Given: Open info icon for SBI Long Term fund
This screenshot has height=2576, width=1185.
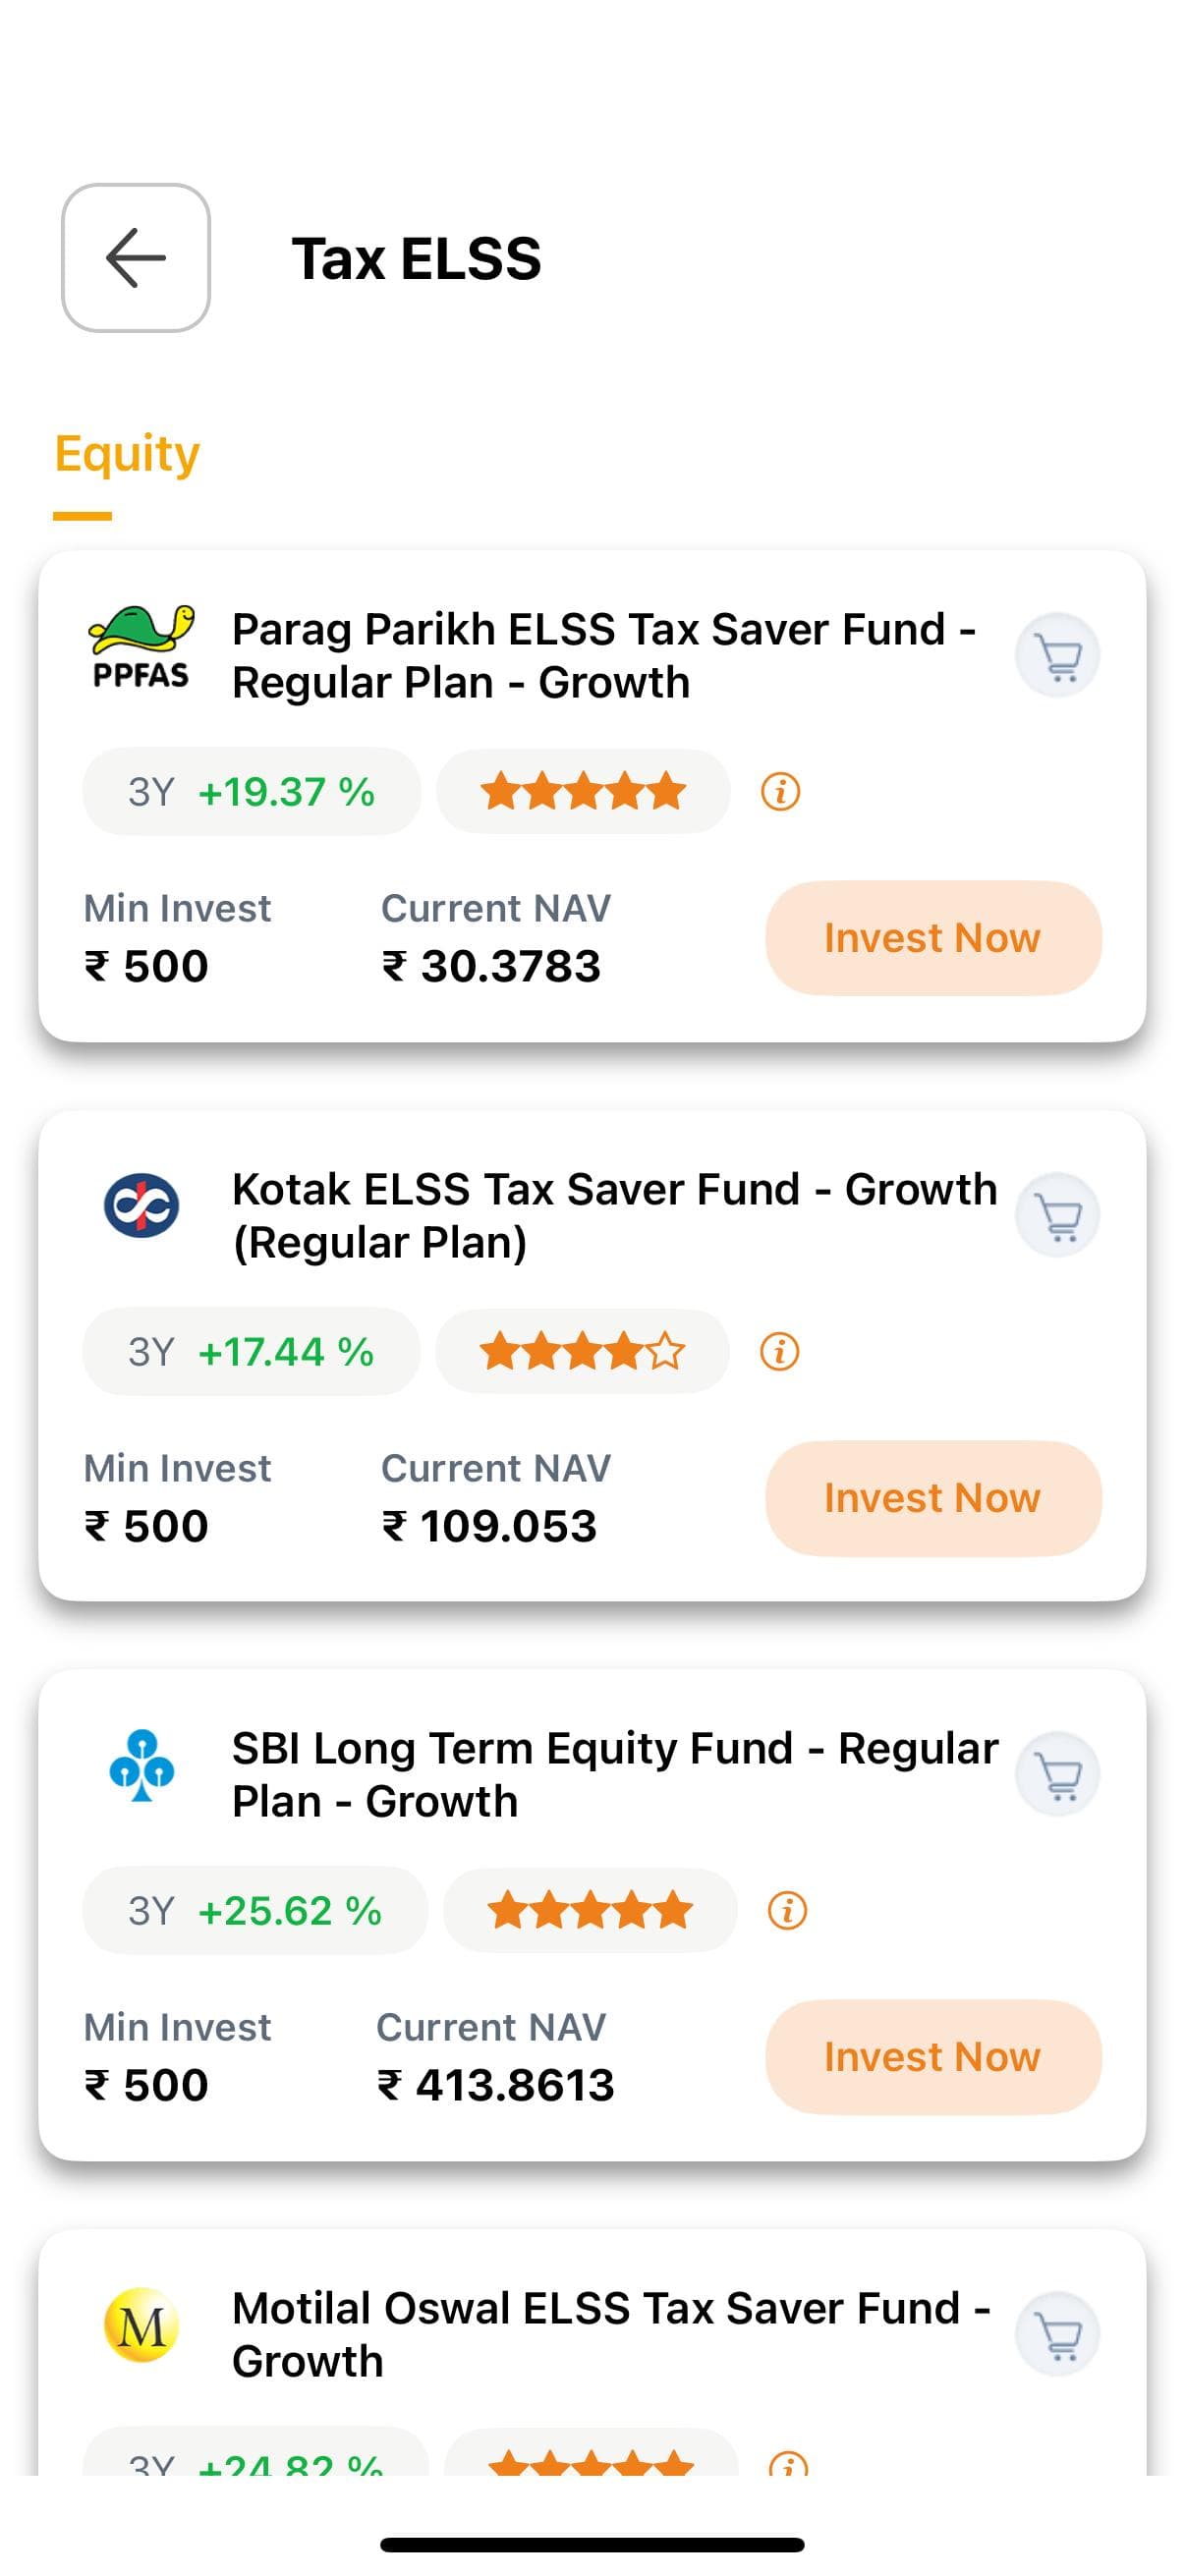Looking at the screenshot, I should click(x=787, y=1911).
